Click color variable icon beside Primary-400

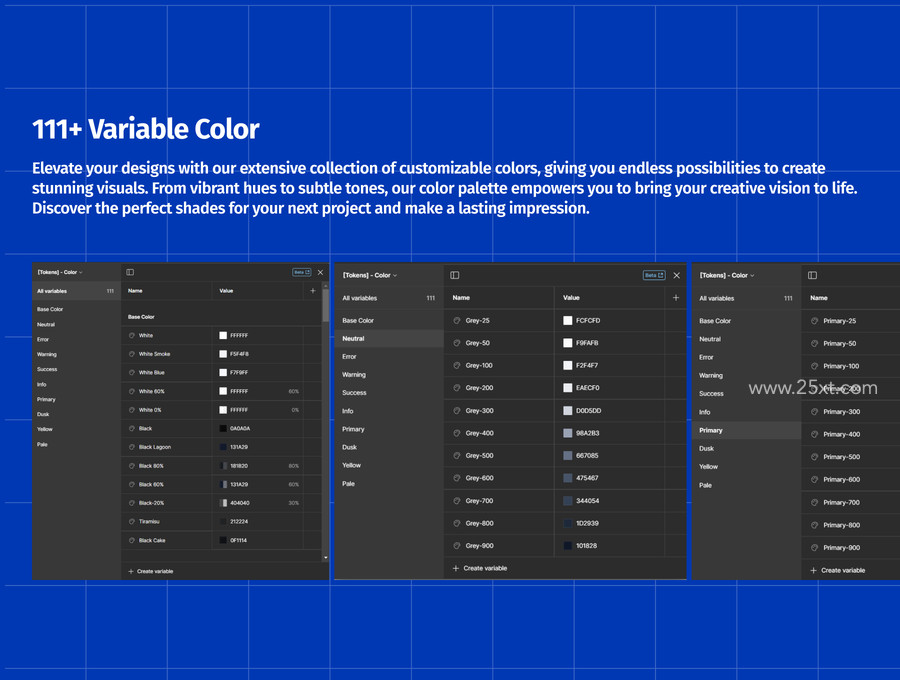(814, 434)
